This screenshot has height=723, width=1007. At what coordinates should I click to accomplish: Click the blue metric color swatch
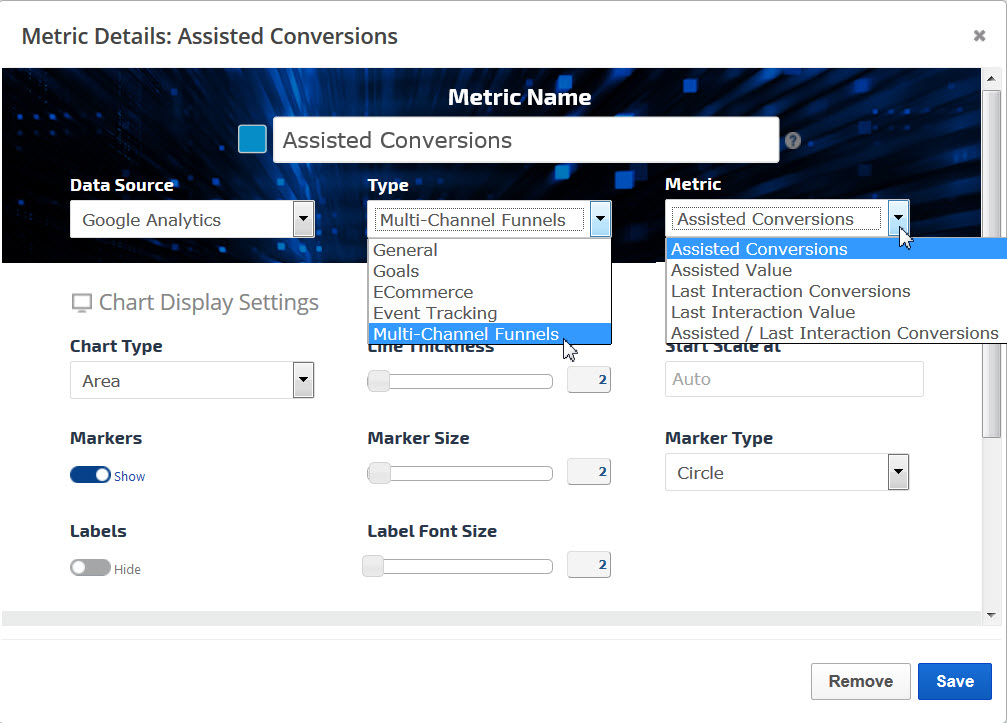click(x=252, y=140)
